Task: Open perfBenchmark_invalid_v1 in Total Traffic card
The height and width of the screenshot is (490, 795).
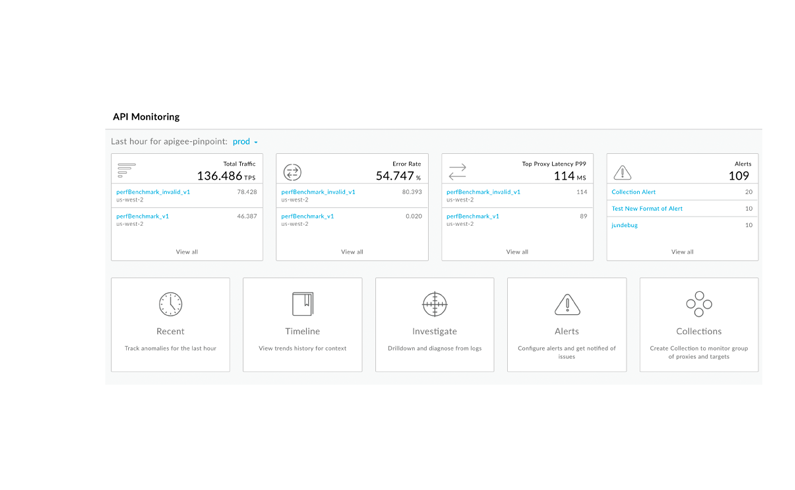Action: (x=153, y=192)
